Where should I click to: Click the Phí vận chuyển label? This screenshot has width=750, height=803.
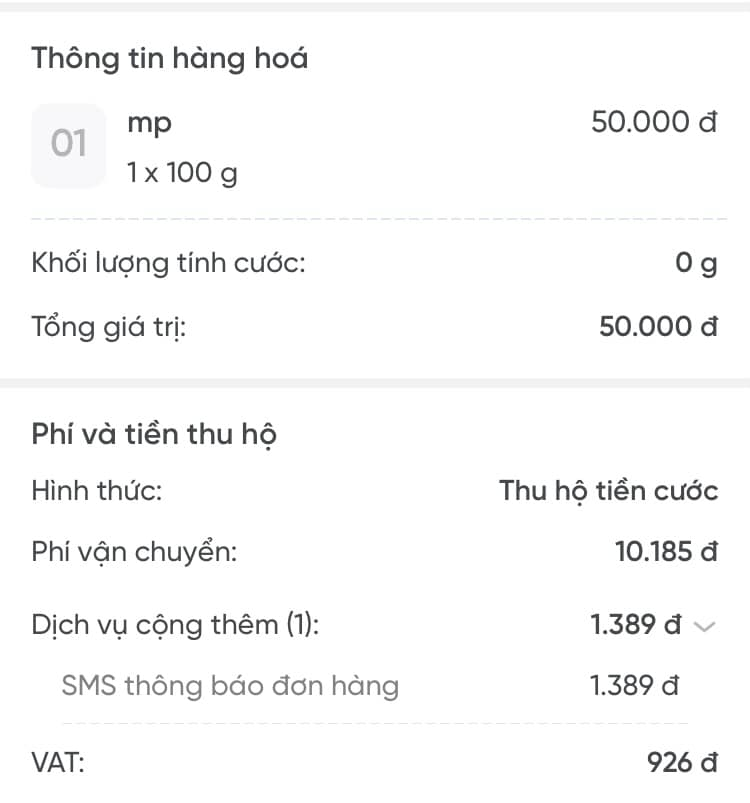(x=134, y=551)
